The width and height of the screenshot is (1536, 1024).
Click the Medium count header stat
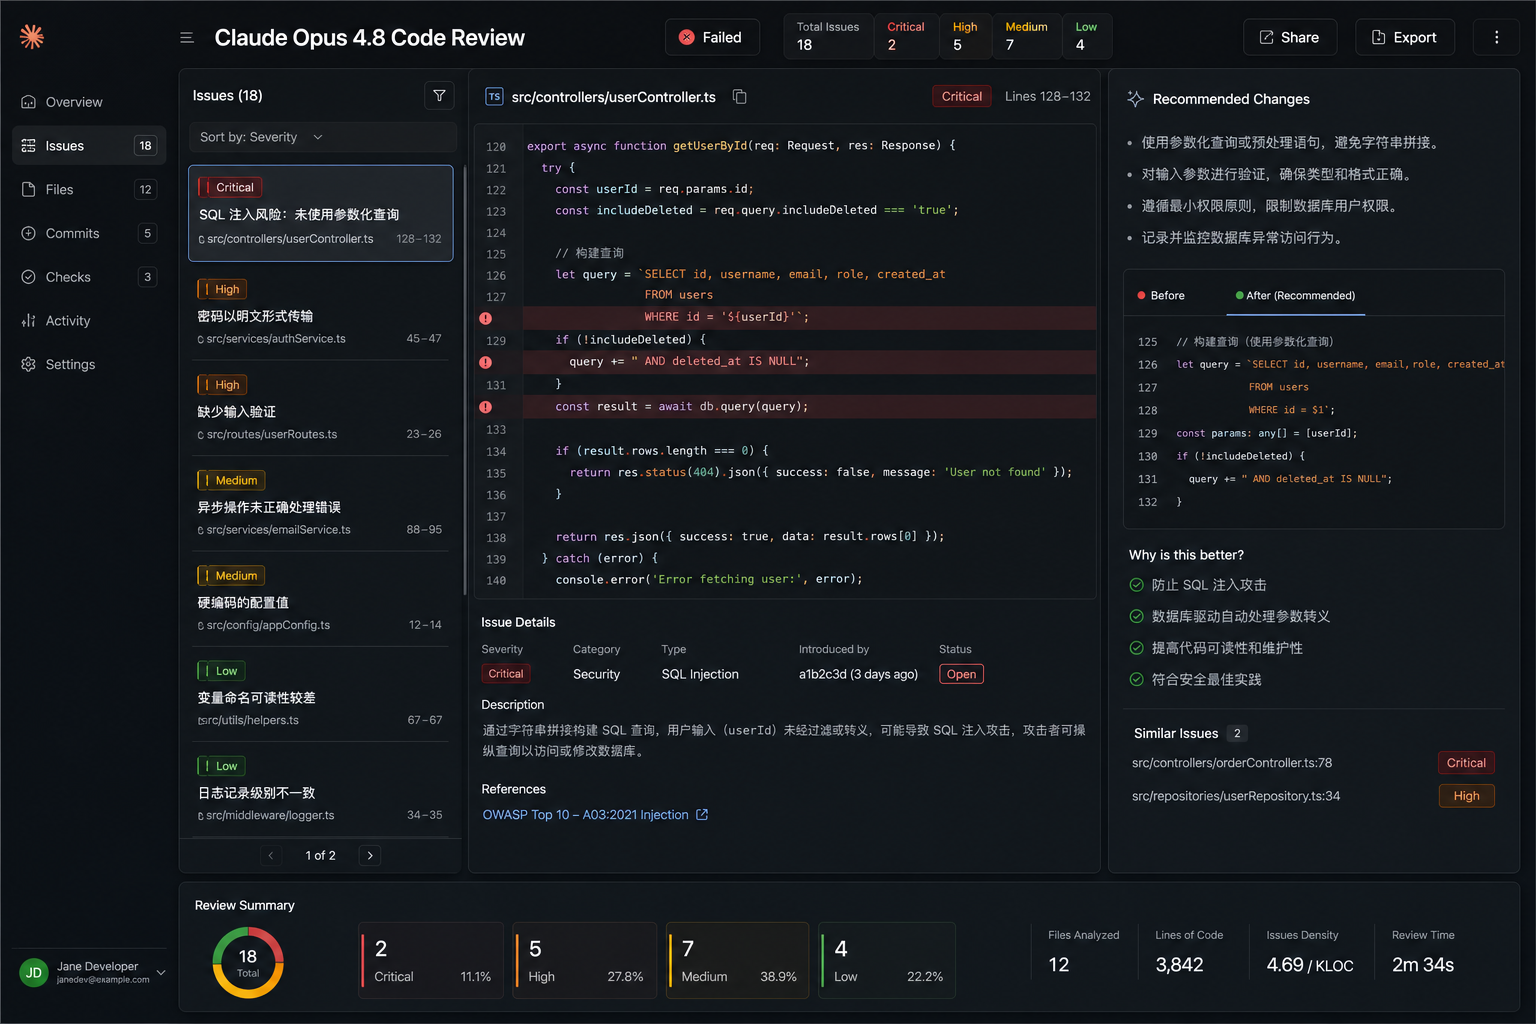click(1027, 37)
